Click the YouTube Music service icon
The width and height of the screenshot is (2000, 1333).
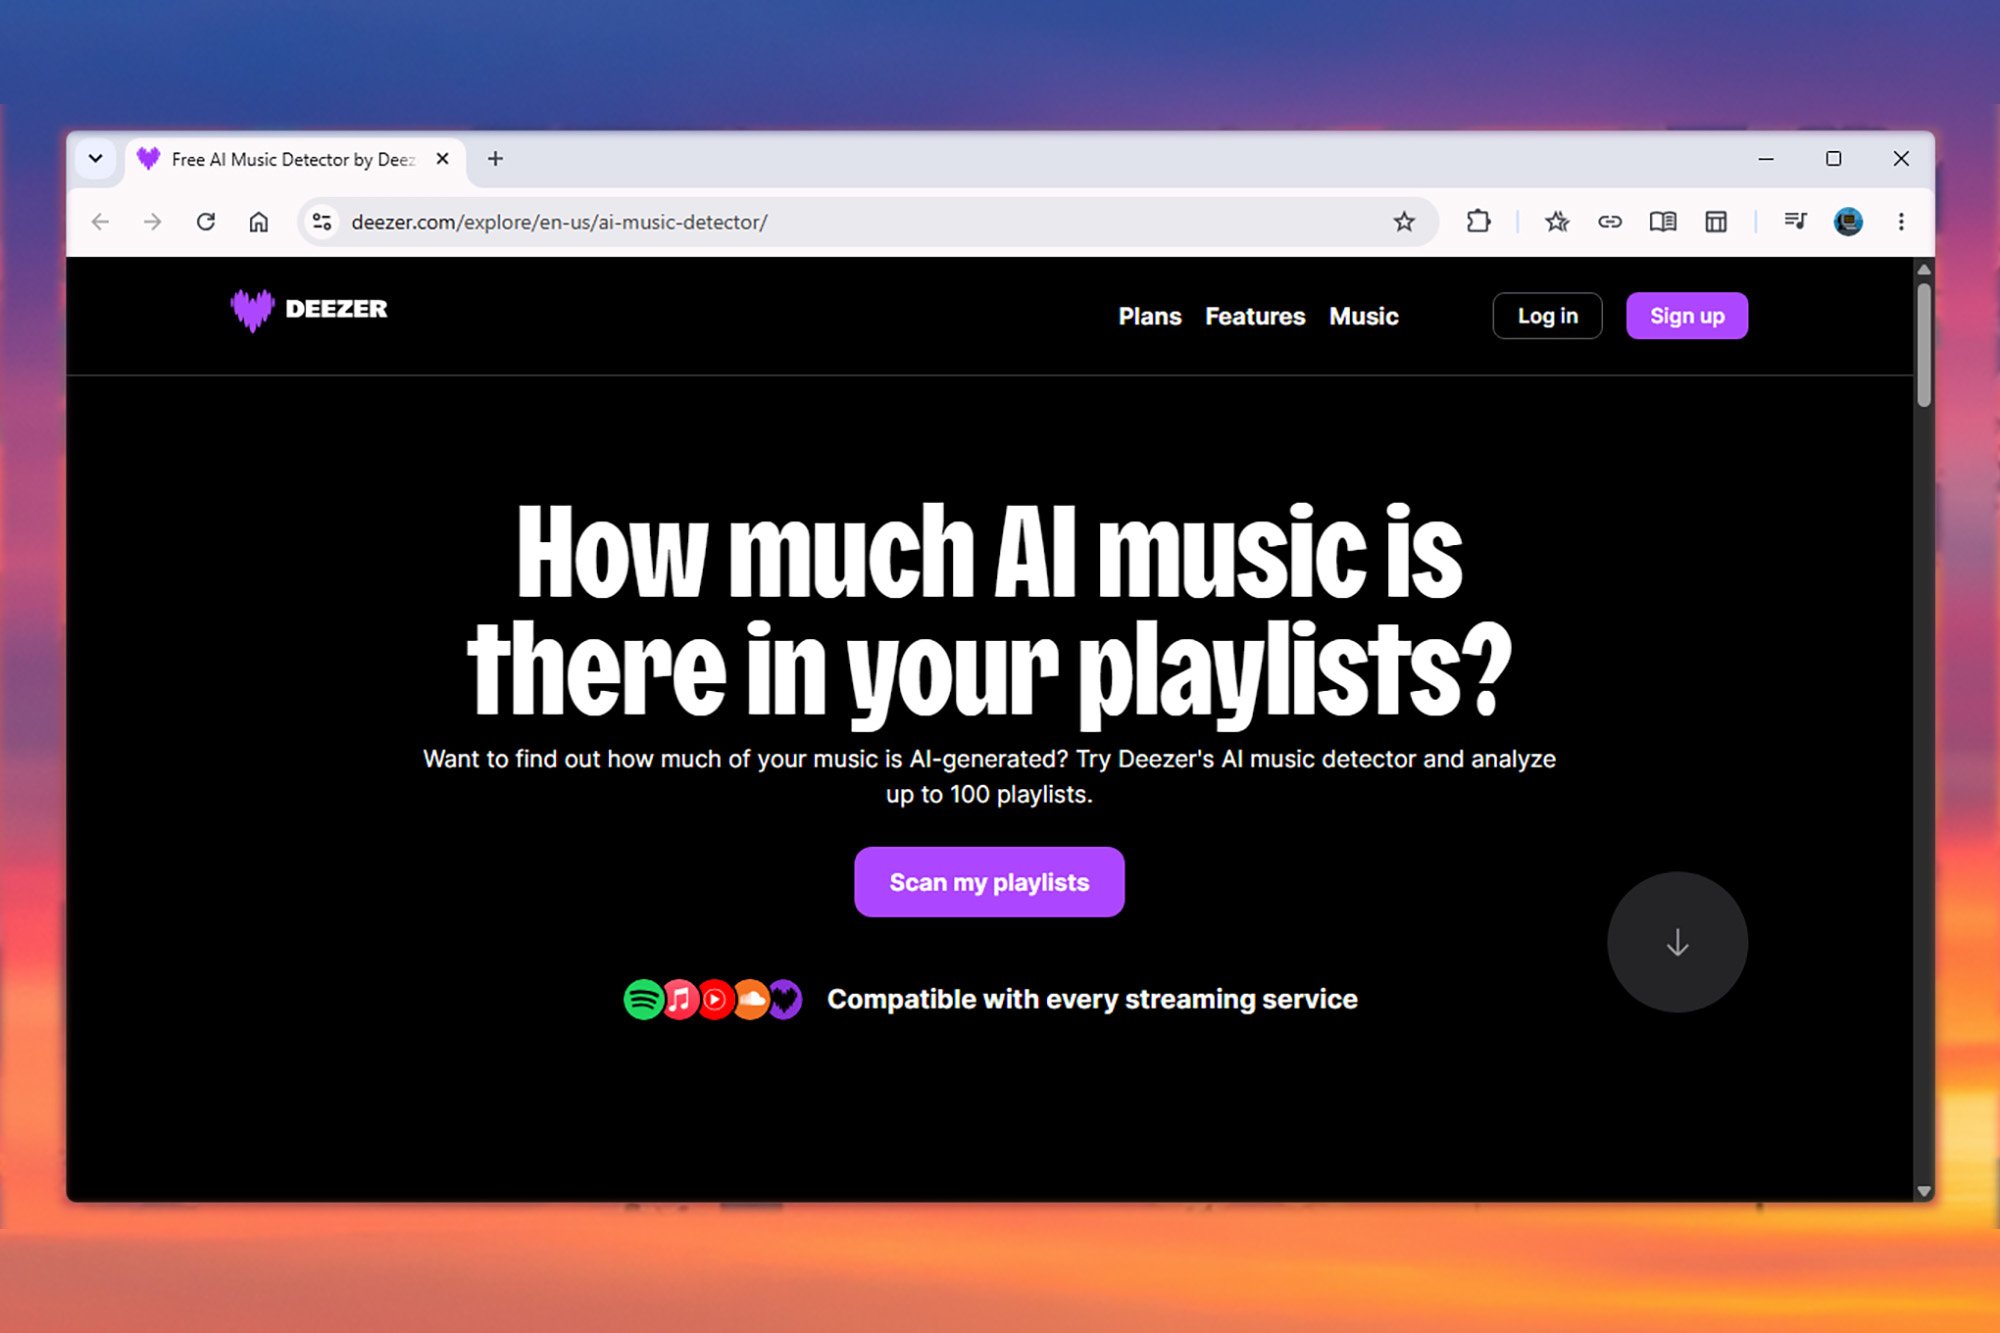pos(715,999)
